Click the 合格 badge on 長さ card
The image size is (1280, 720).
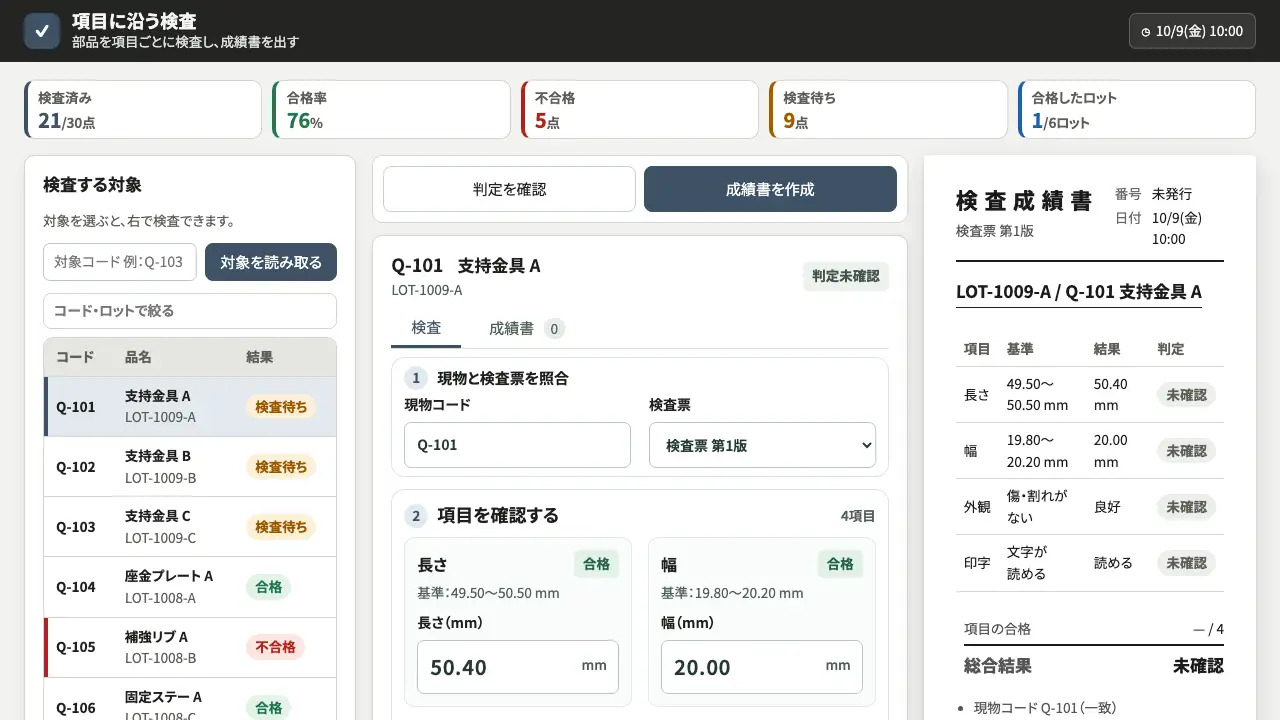[596, 564]
